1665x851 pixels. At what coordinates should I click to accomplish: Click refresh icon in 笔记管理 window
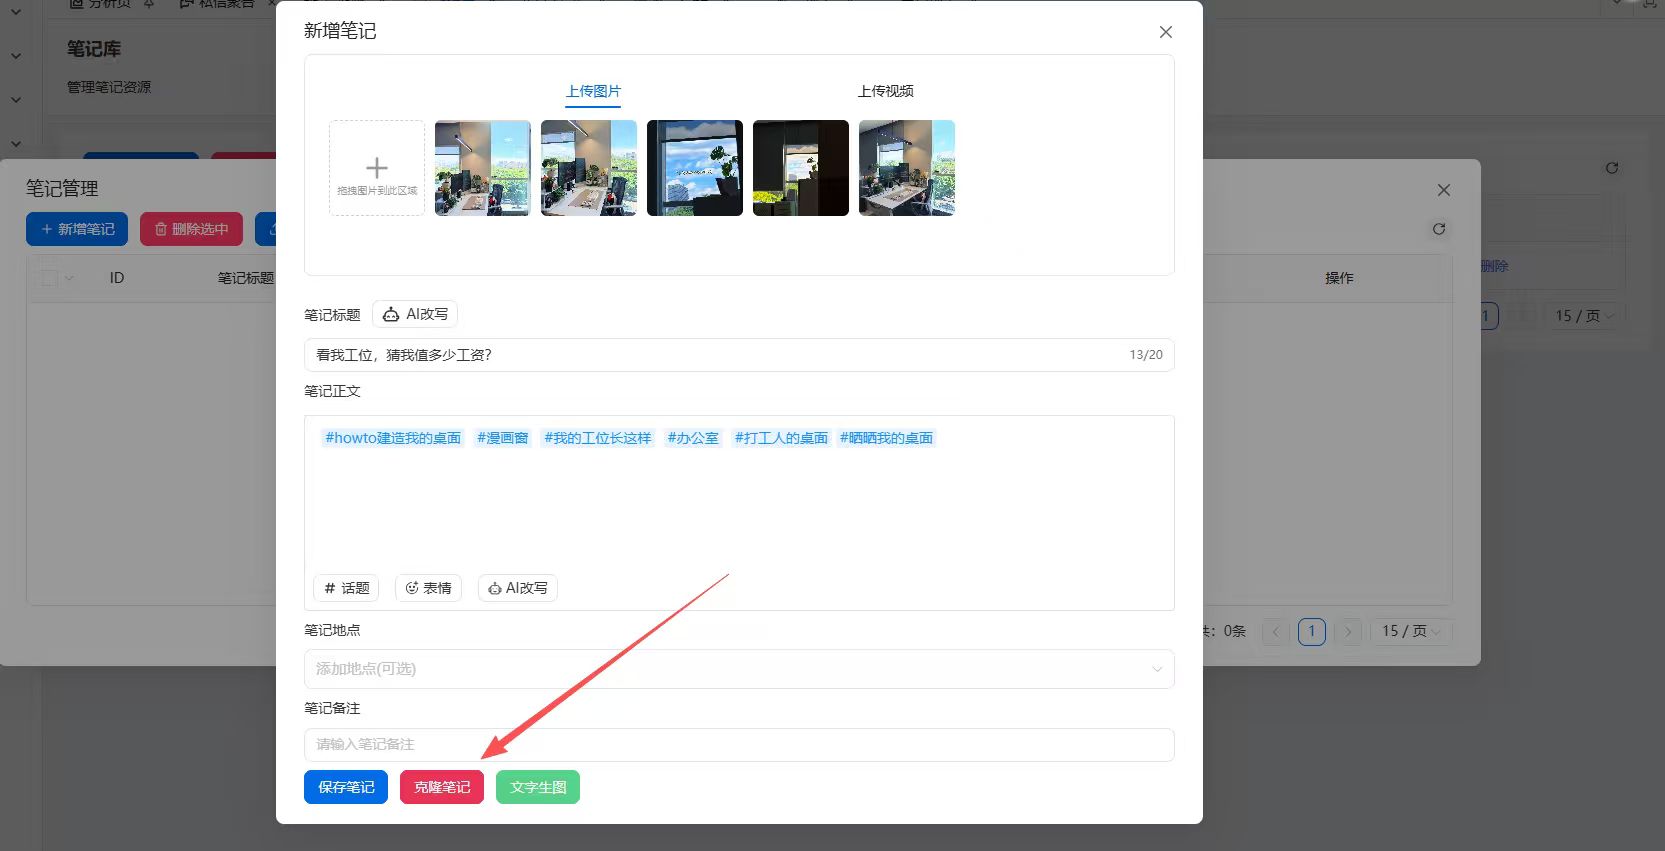pyautogui.click(x=1438, y=229)
